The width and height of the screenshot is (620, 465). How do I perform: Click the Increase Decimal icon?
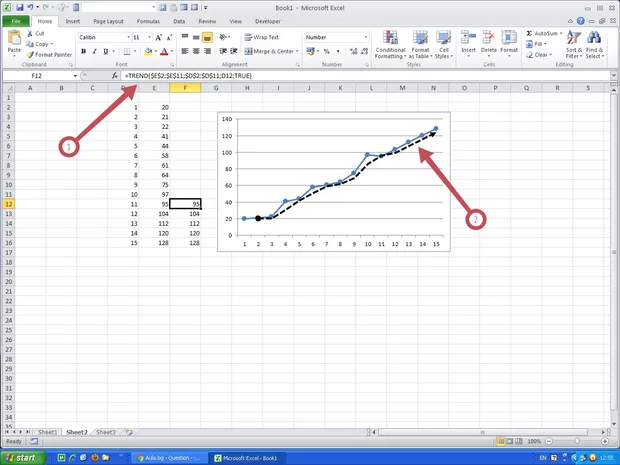coord(353,51)
